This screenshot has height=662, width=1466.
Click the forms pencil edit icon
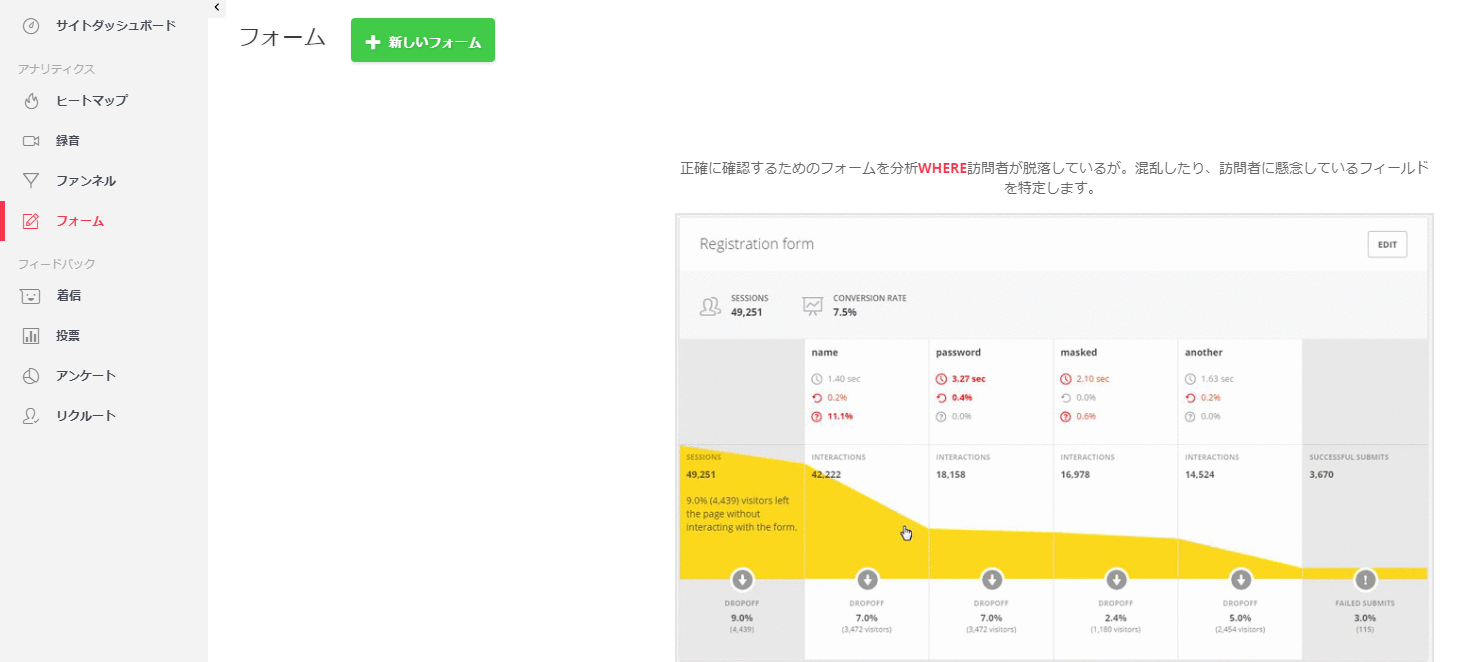31,221
